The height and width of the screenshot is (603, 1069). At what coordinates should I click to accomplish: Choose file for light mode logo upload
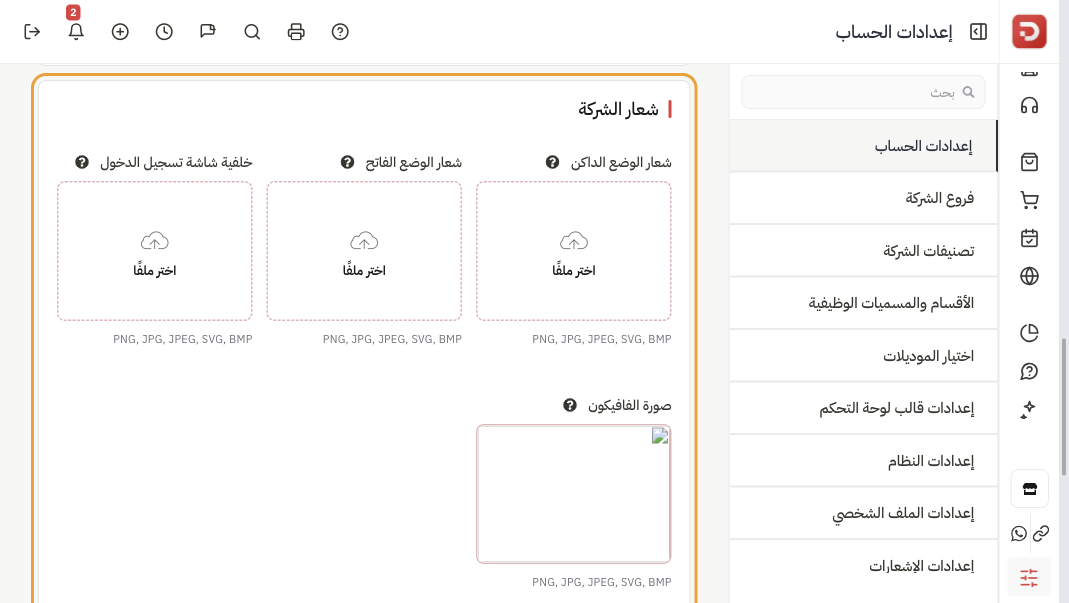[x=364, y=251]
